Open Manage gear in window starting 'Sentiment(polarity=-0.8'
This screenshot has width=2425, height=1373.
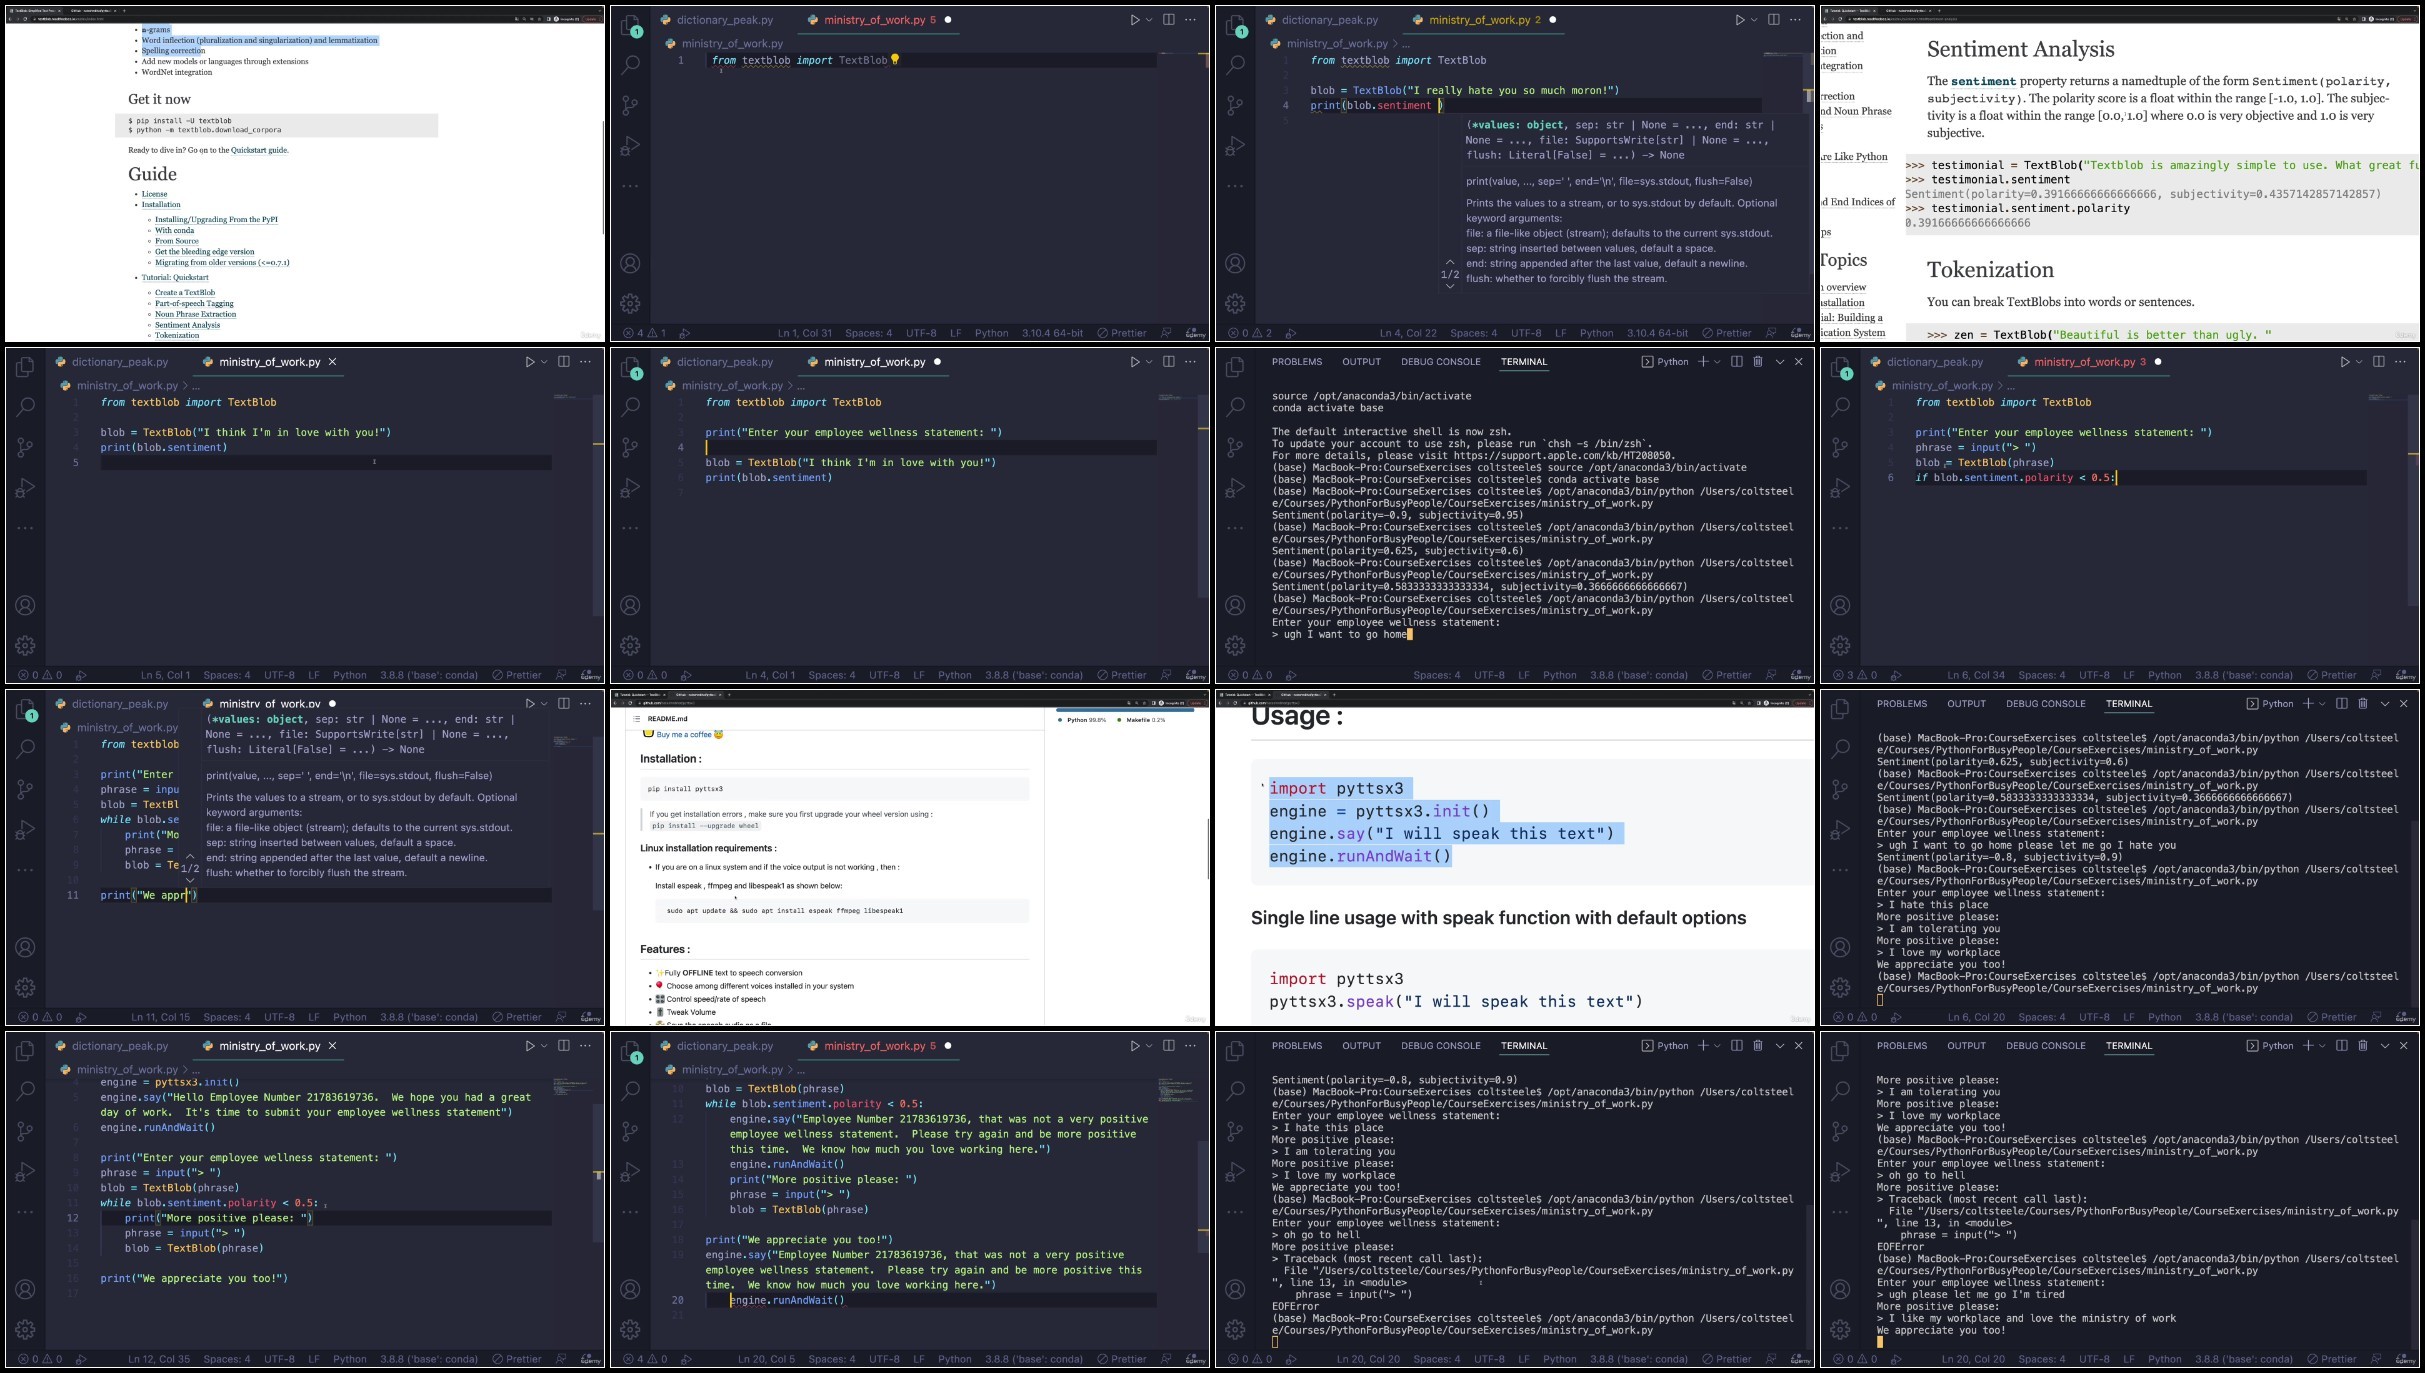tap(1235, 1329)
